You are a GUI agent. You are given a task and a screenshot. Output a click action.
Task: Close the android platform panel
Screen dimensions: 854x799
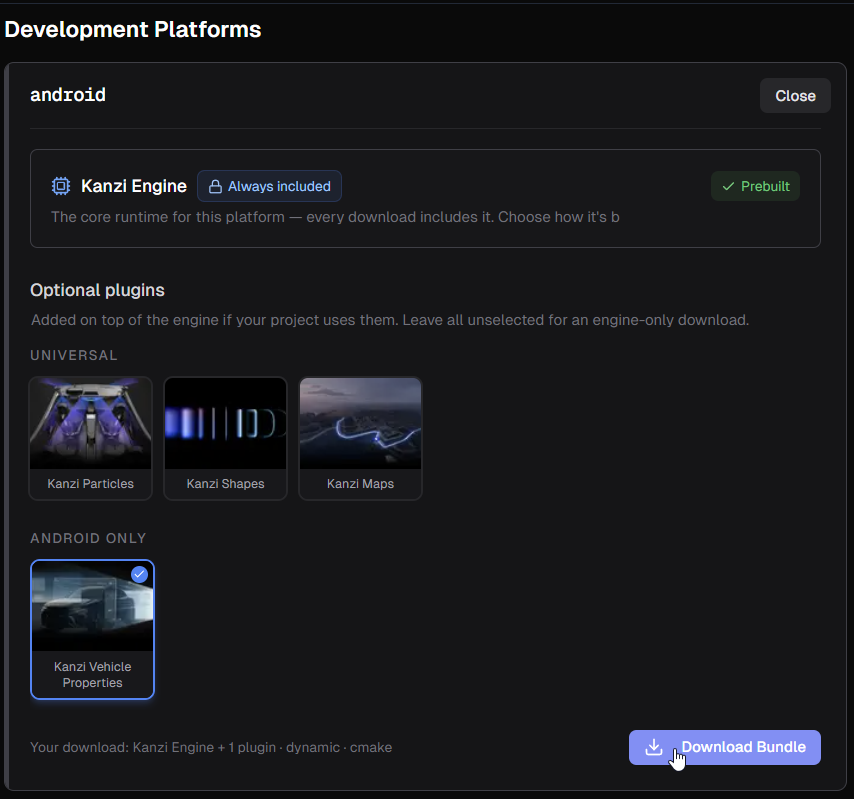(x=795, y=96)
